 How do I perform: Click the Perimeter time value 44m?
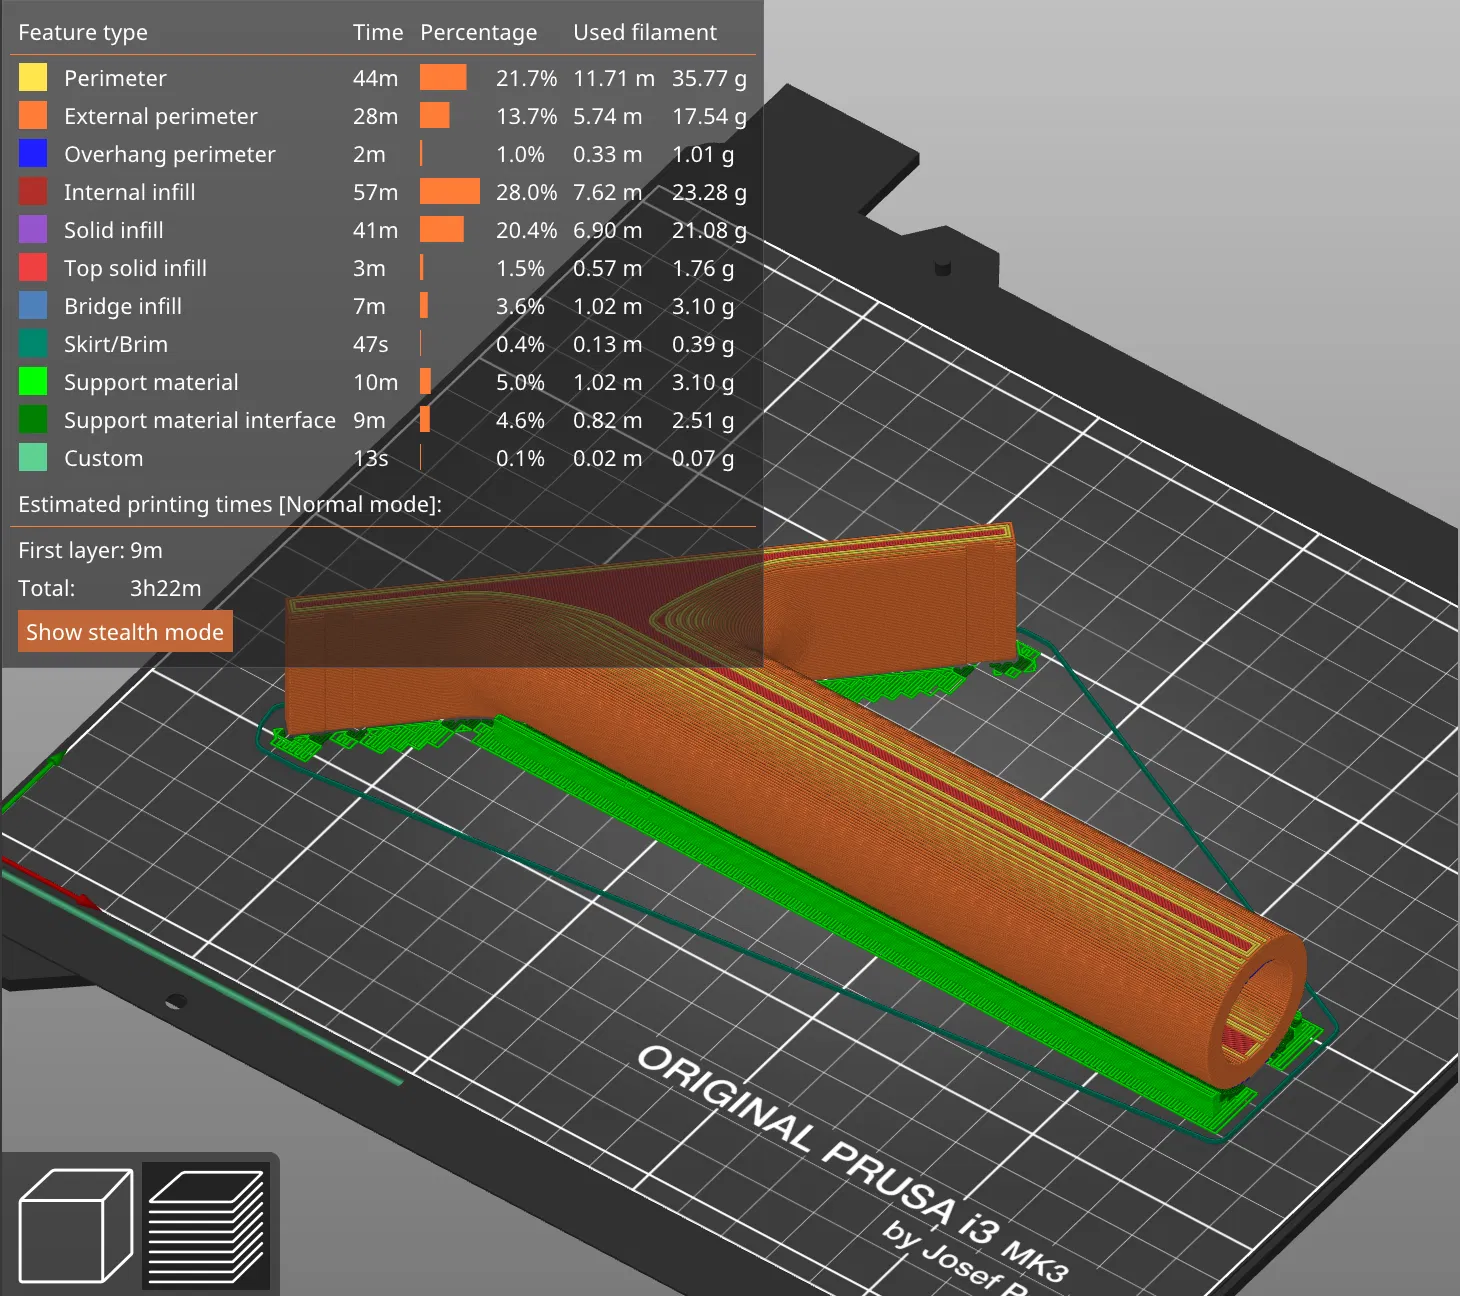376,78
